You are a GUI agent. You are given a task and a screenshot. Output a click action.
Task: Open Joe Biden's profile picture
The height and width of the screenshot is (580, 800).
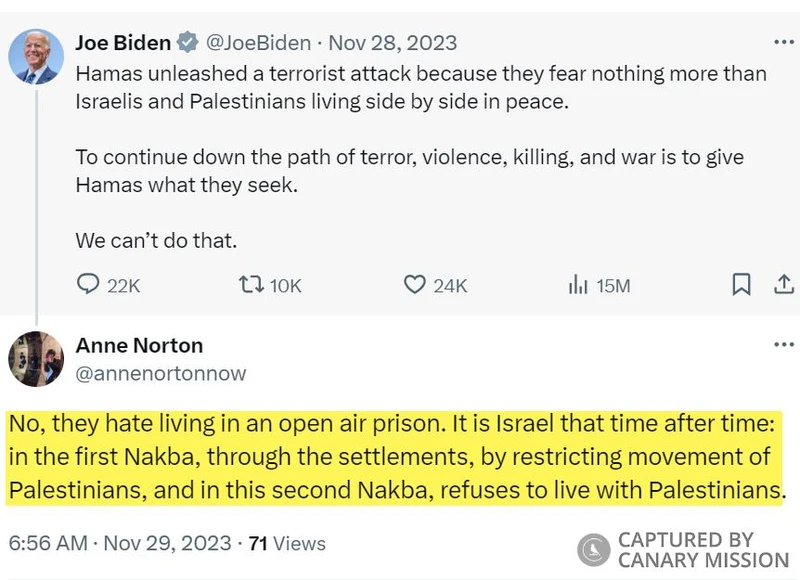(x=36, y=57)
